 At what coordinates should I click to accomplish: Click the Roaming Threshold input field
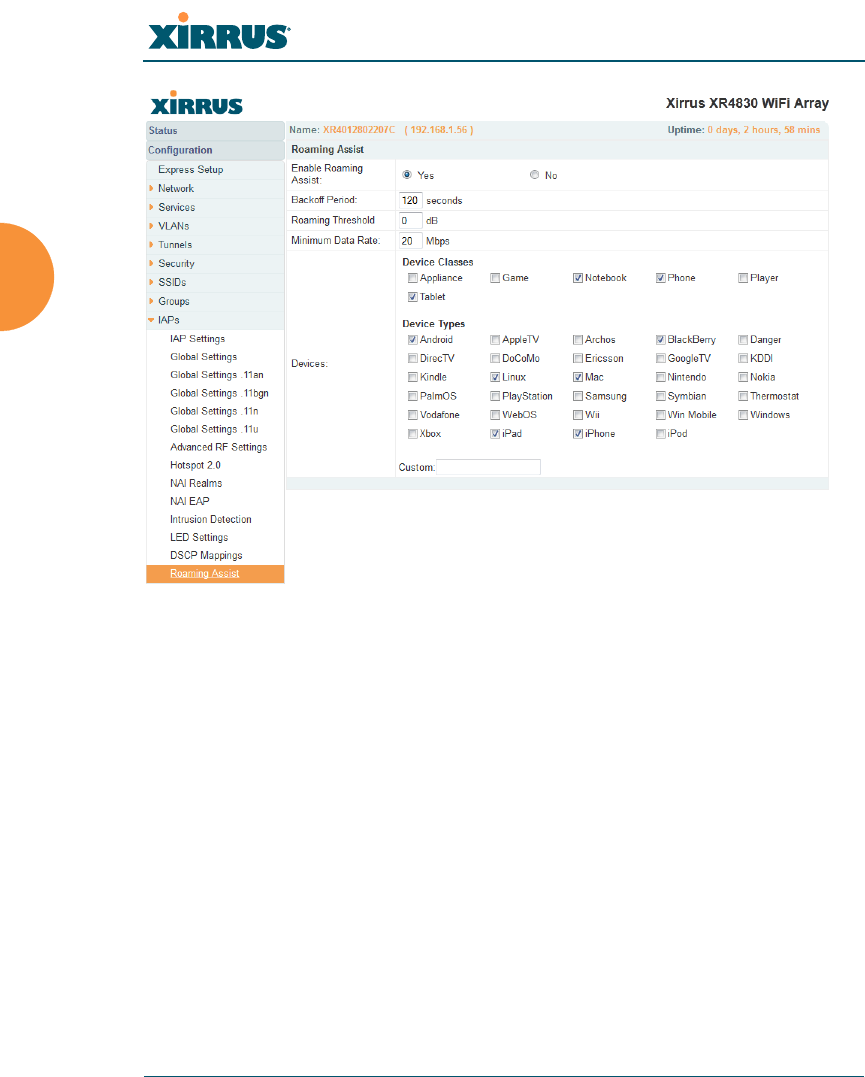(x=410, y=220)
